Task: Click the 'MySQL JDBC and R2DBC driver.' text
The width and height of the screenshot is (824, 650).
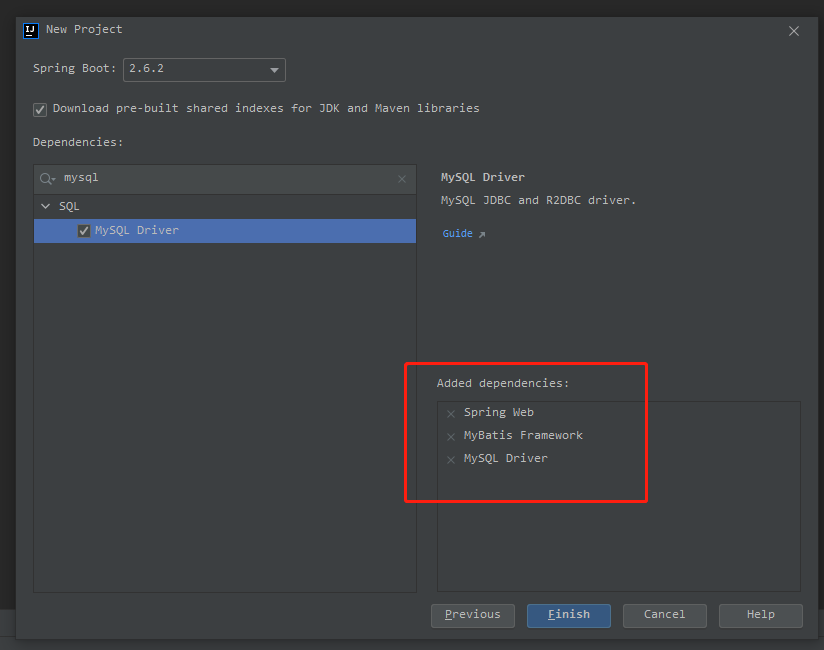Action: point(538,200)
